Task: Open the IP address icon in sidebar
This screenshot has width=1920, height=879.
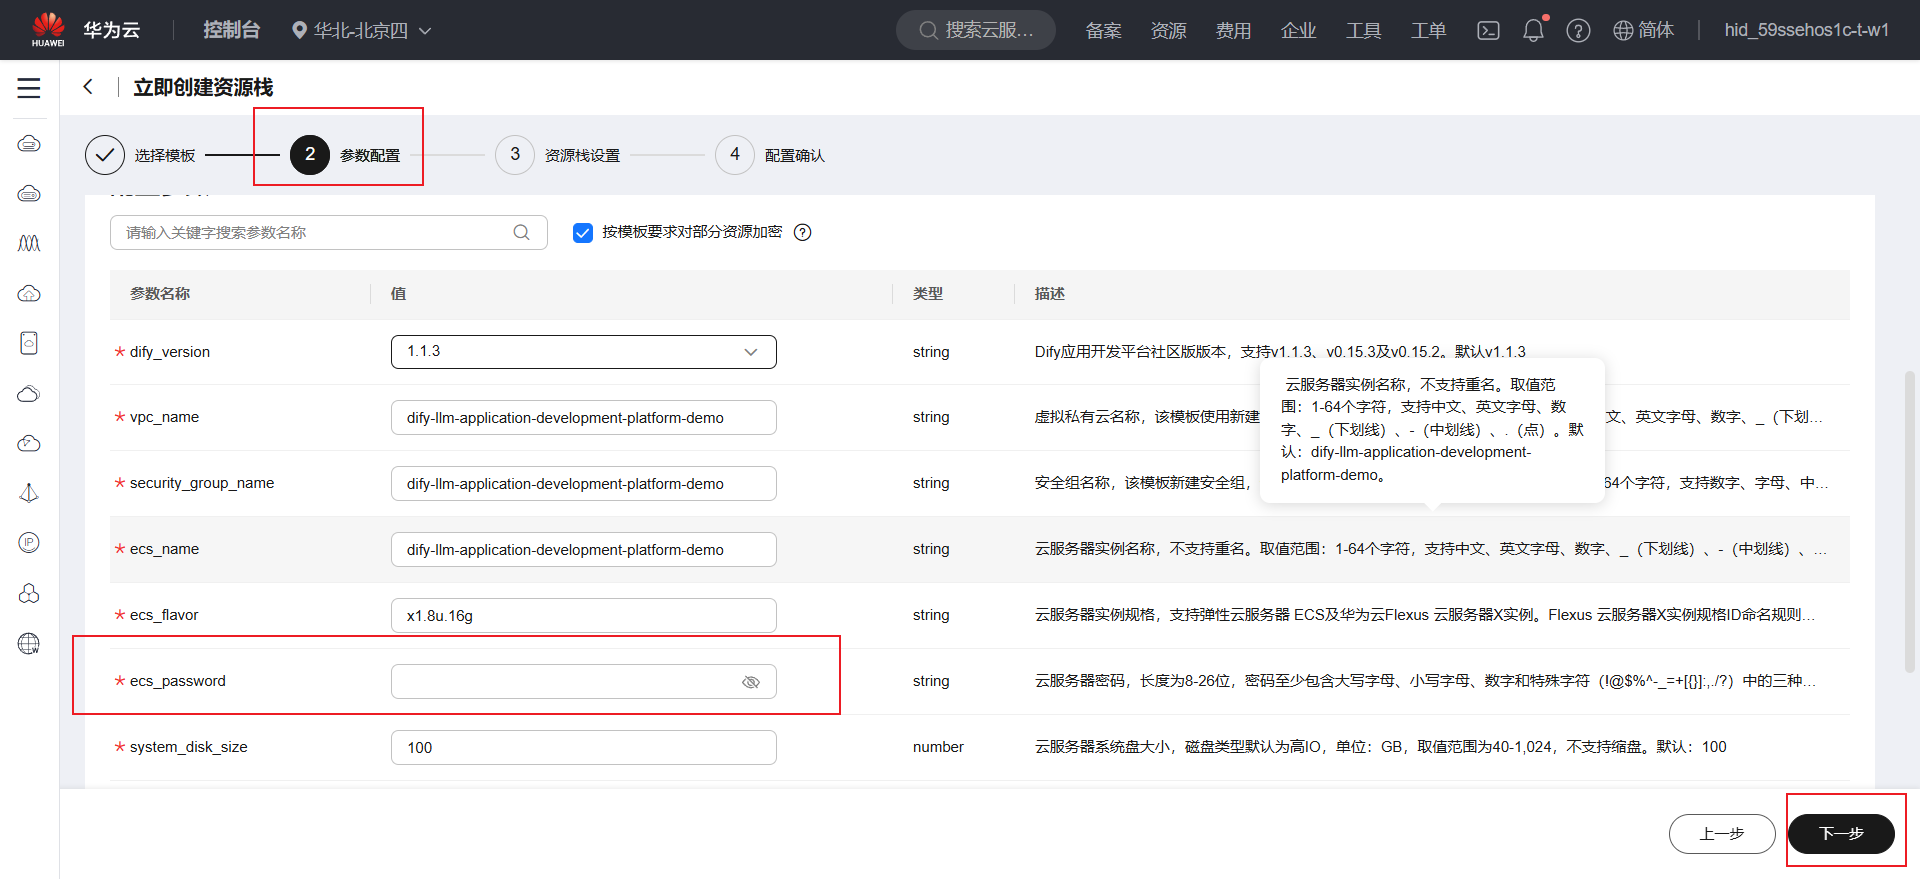Action: 29,542
